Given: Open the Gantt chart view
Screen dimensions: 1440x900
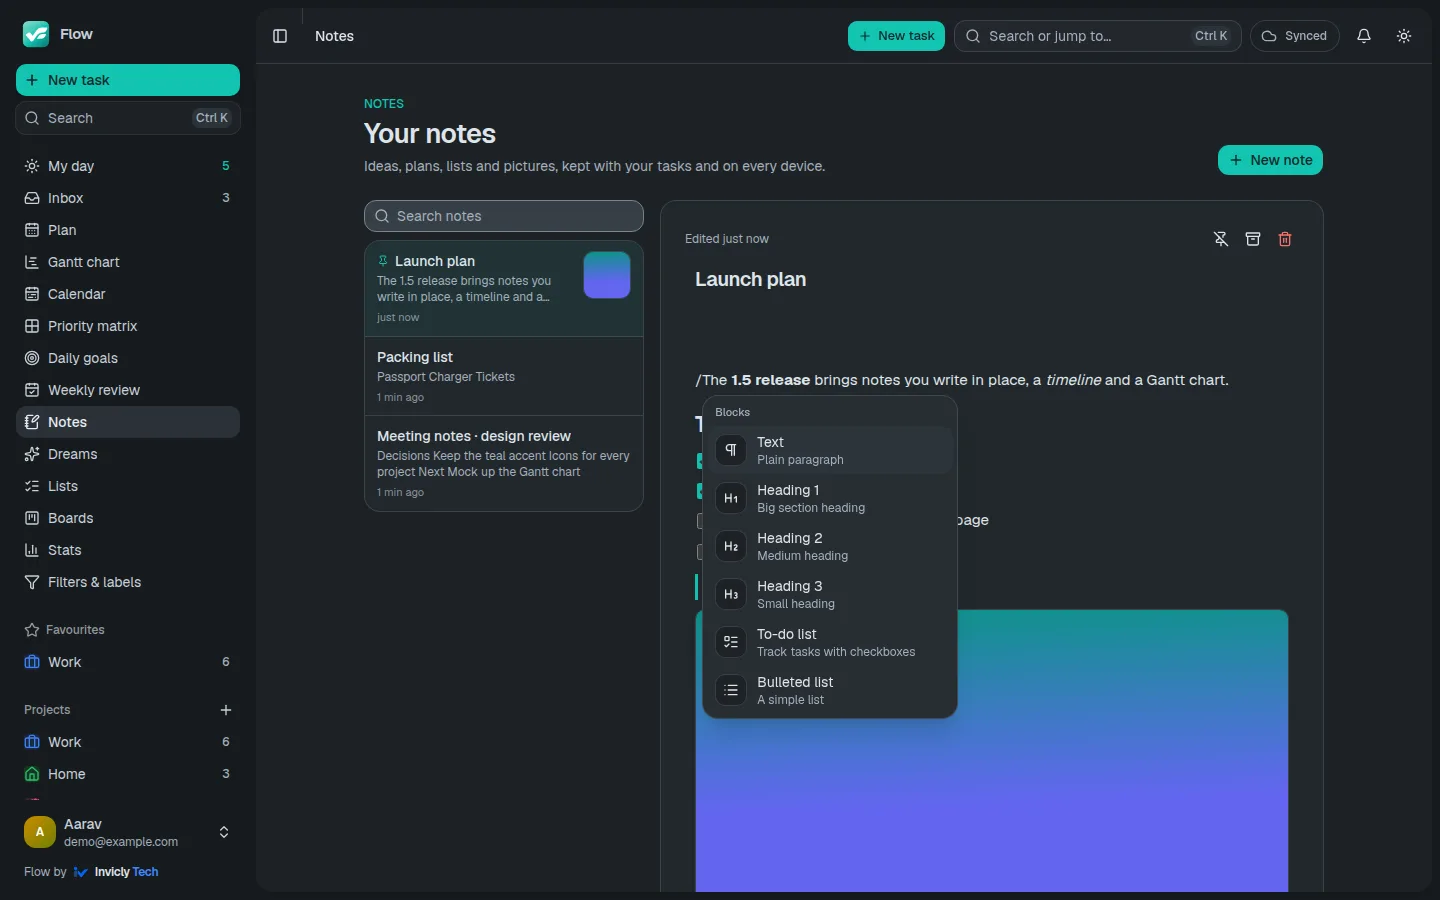Looking at the screenshot, I should 128,262.
